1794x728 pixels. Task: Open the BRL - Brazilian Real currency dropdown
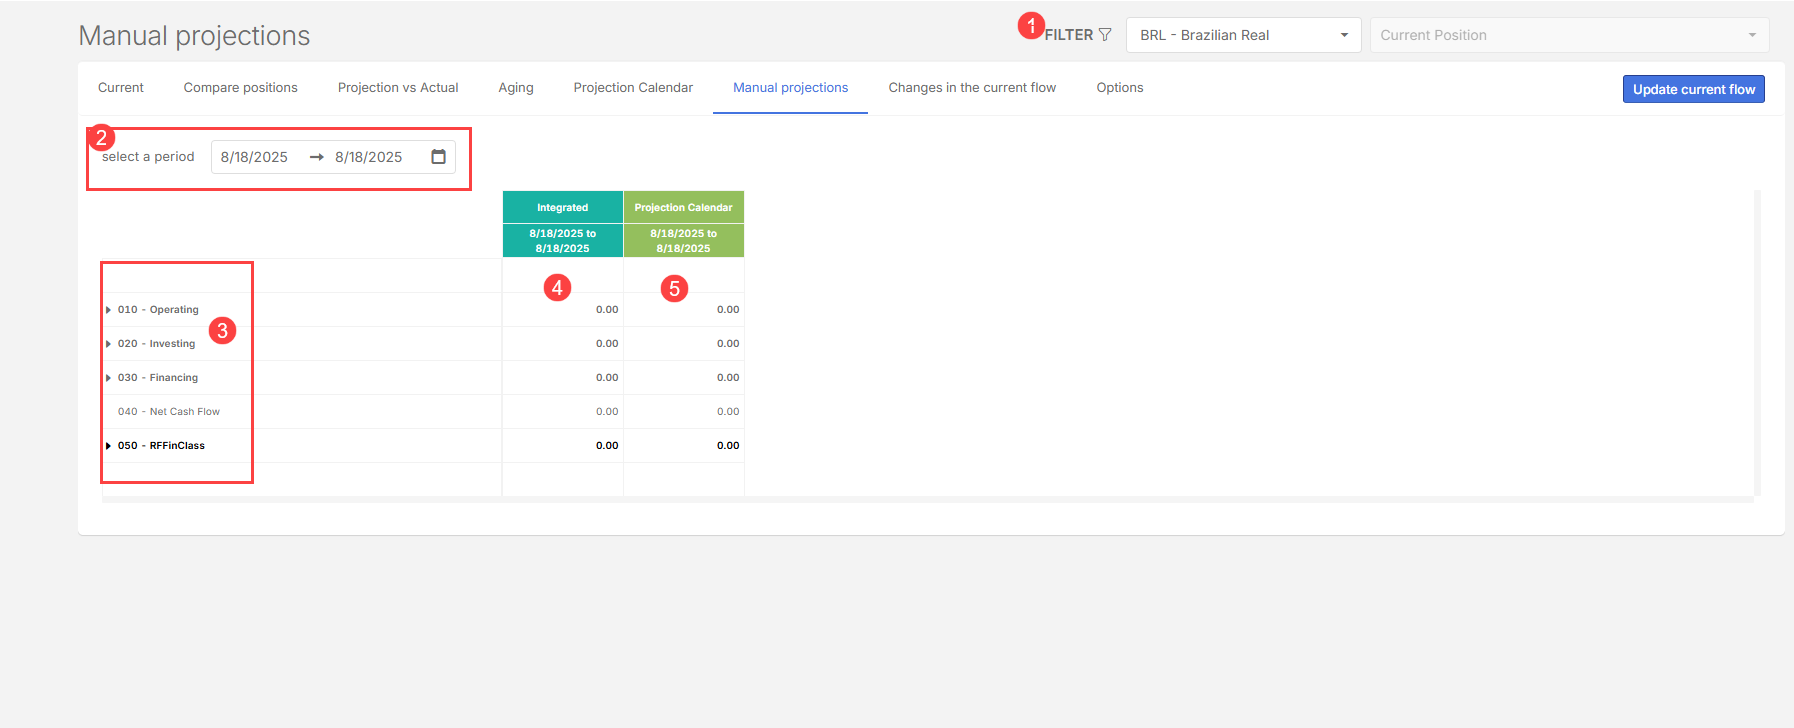[x=1243, y=35]
